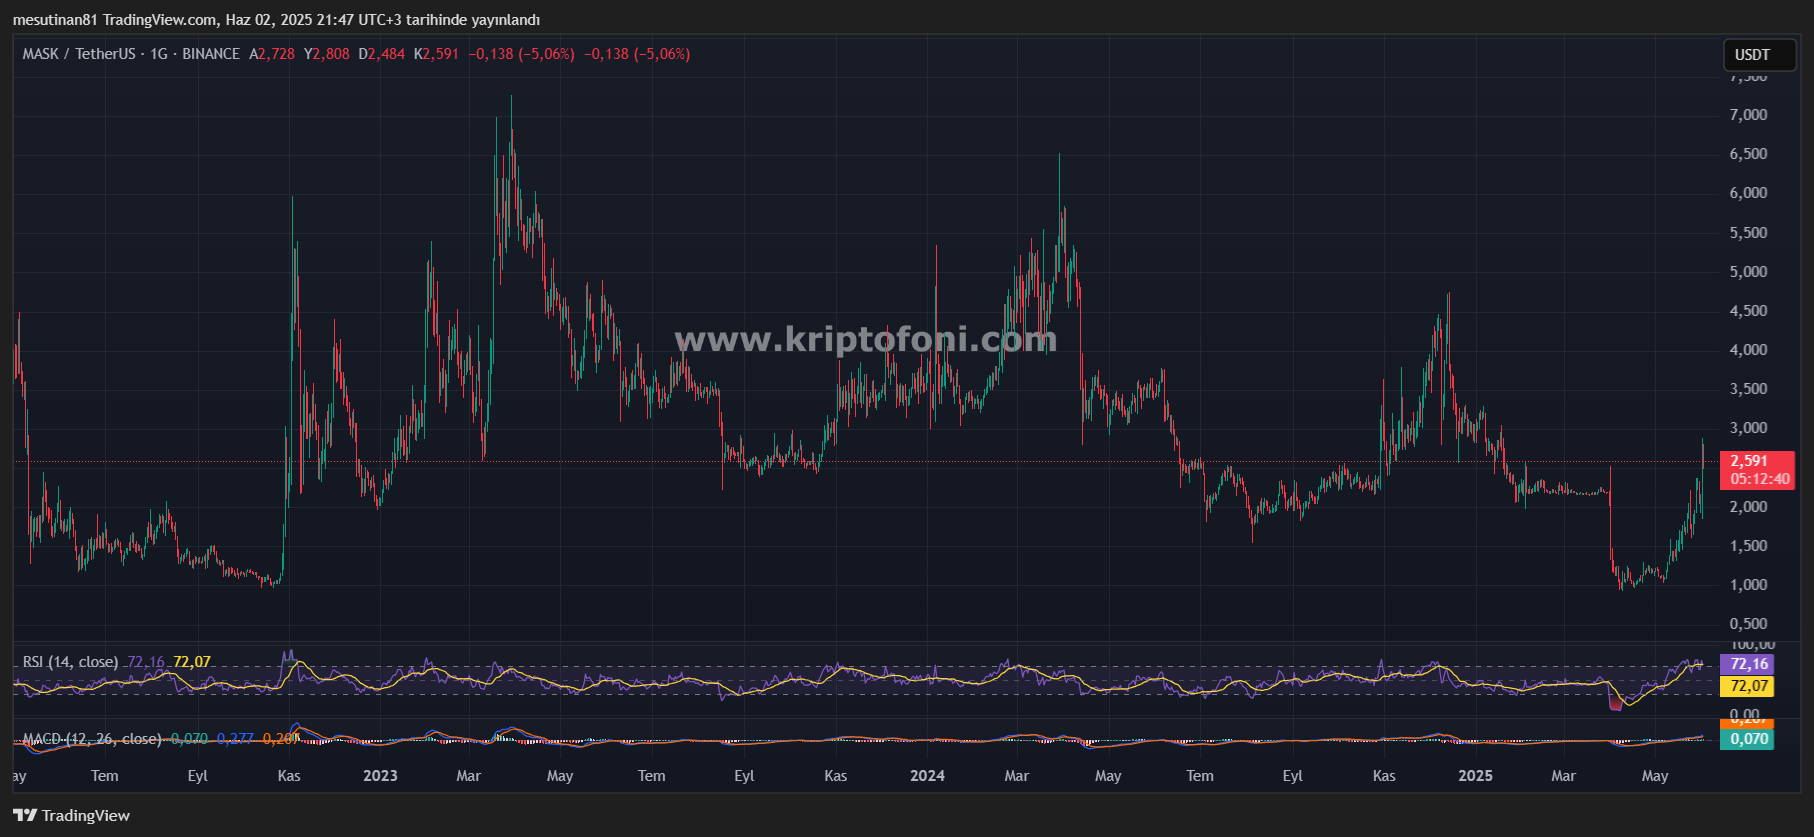The height and width of the screenshot is (837, 1814).
Task: Click the BINANCE exchange name in title
Action: 211,54
